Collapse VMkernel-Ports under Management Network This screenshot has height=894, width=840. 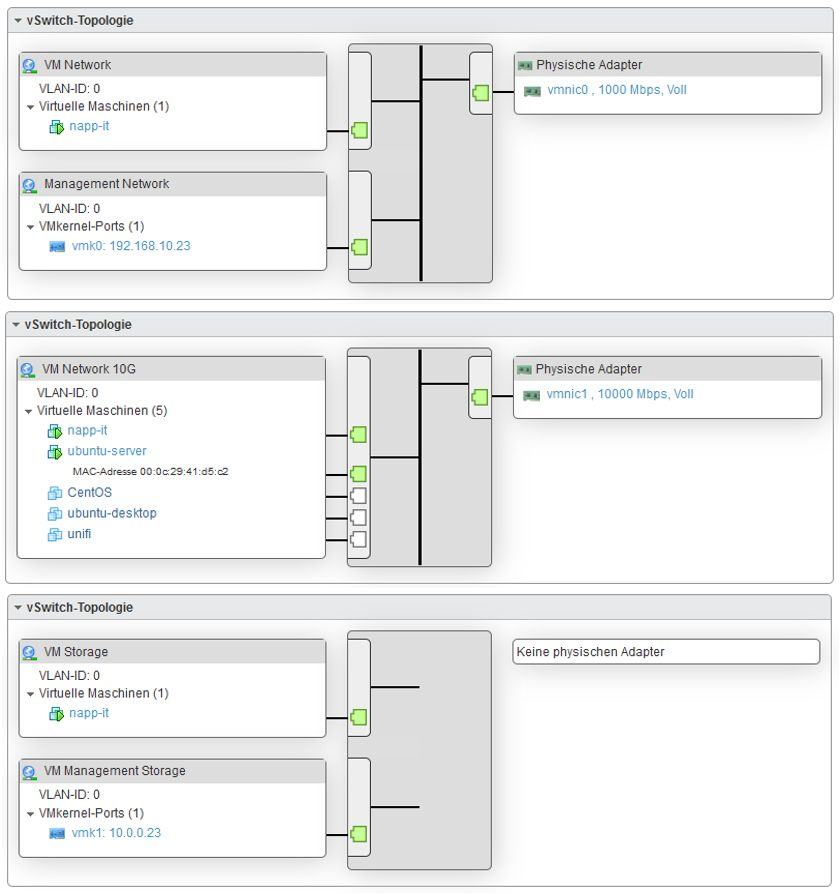(31, 226)
